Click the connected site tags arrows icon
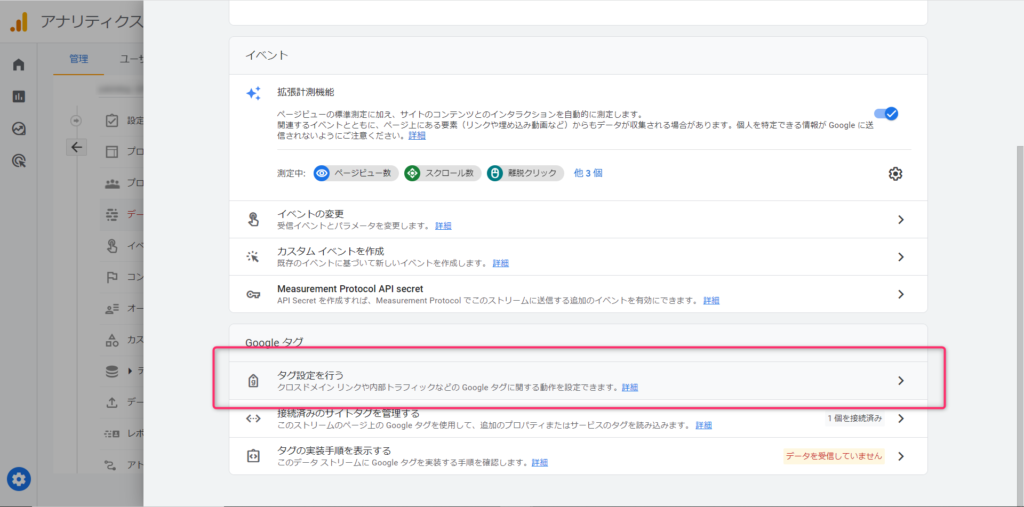This screenshot has height=507, width=1024. 253,419
